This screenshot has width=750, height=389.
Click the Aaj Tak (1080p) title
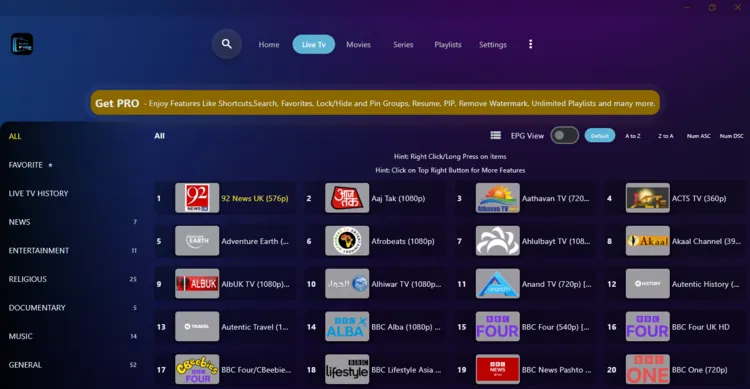point(398,198)
